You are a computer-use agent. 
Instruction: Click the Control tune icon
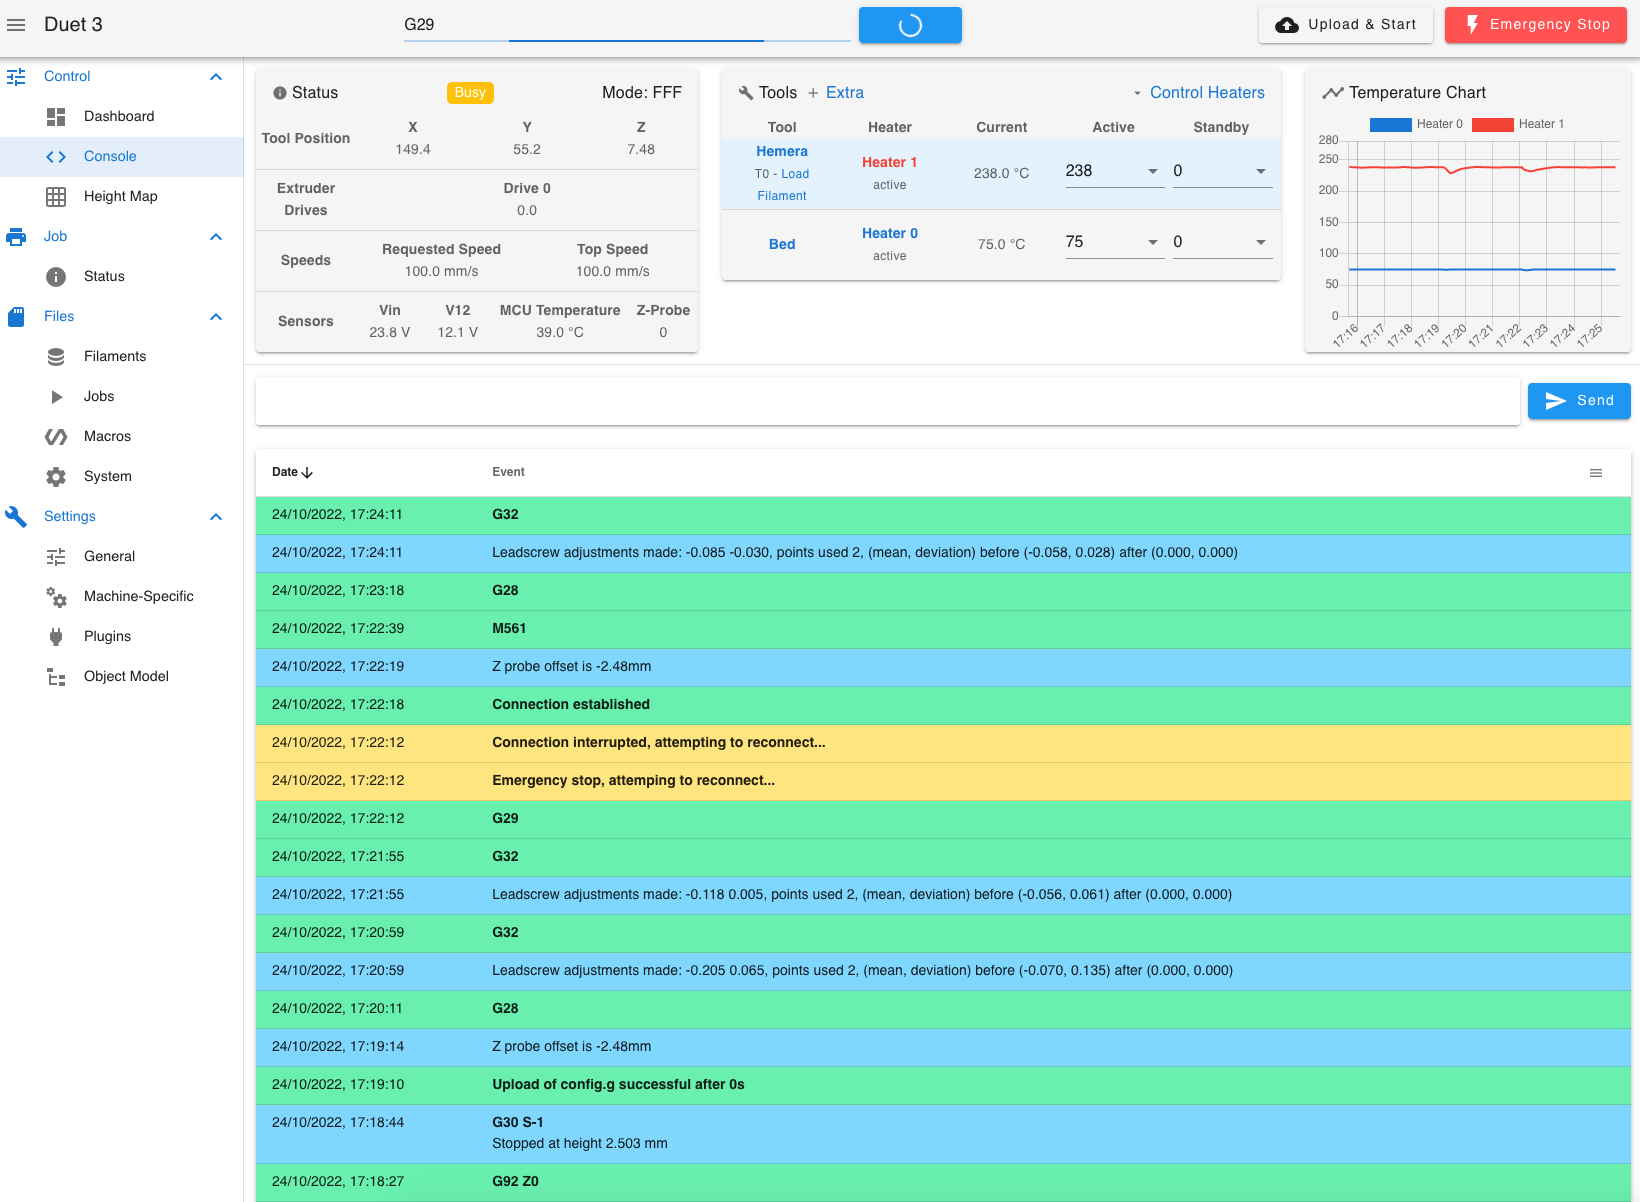click(x=16, y=76)
